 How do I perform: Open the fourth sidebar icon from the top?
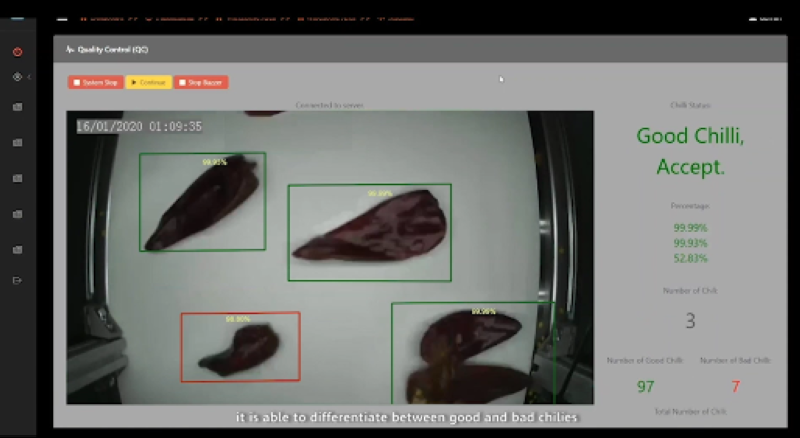(x=17, y=143)
